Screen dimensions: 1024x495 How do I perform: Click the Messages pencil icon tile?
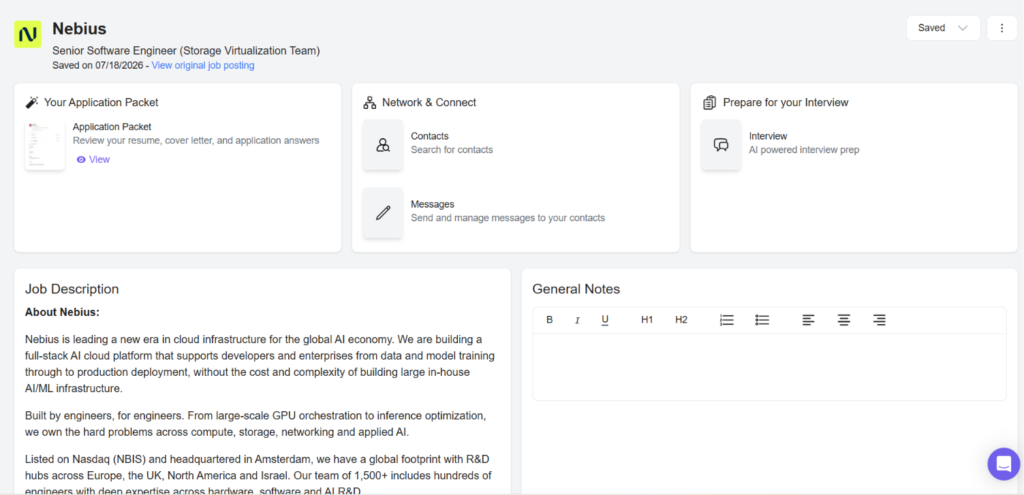[x=383, y=213]
